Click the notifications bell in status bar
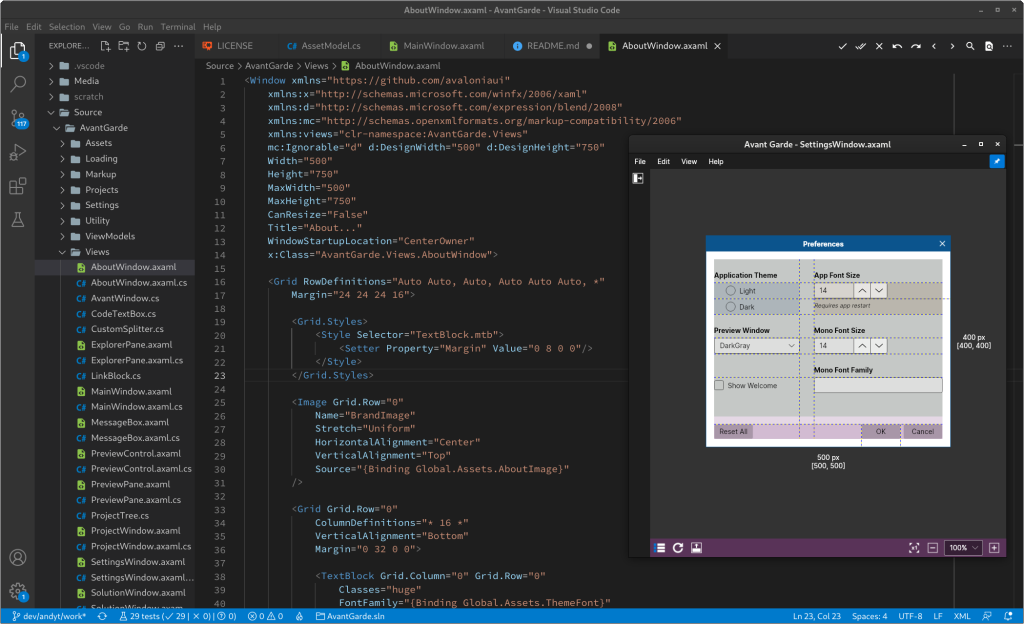This screenshot has width=1024, height=624. (1008, 616)
